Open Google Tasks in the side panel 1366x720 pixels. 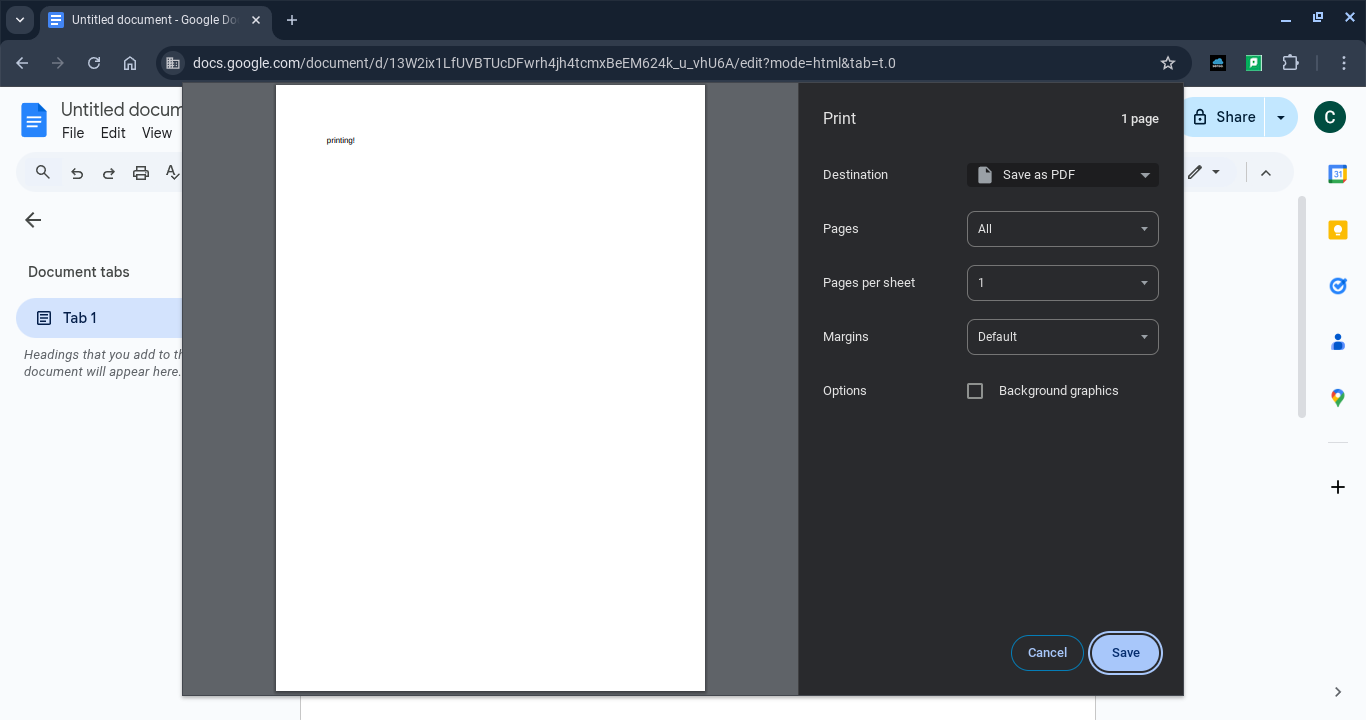click(1337, 286)
